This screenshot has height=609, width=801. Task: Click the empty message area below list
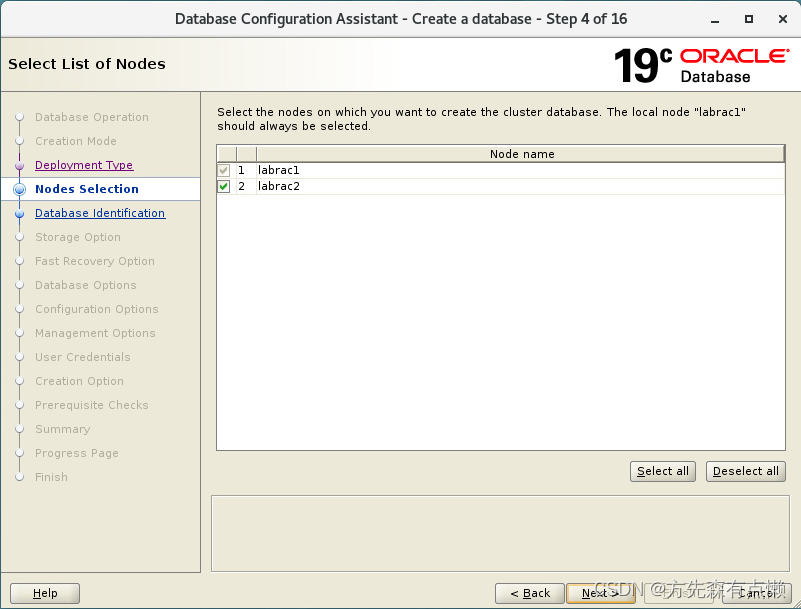click(500, 533)
